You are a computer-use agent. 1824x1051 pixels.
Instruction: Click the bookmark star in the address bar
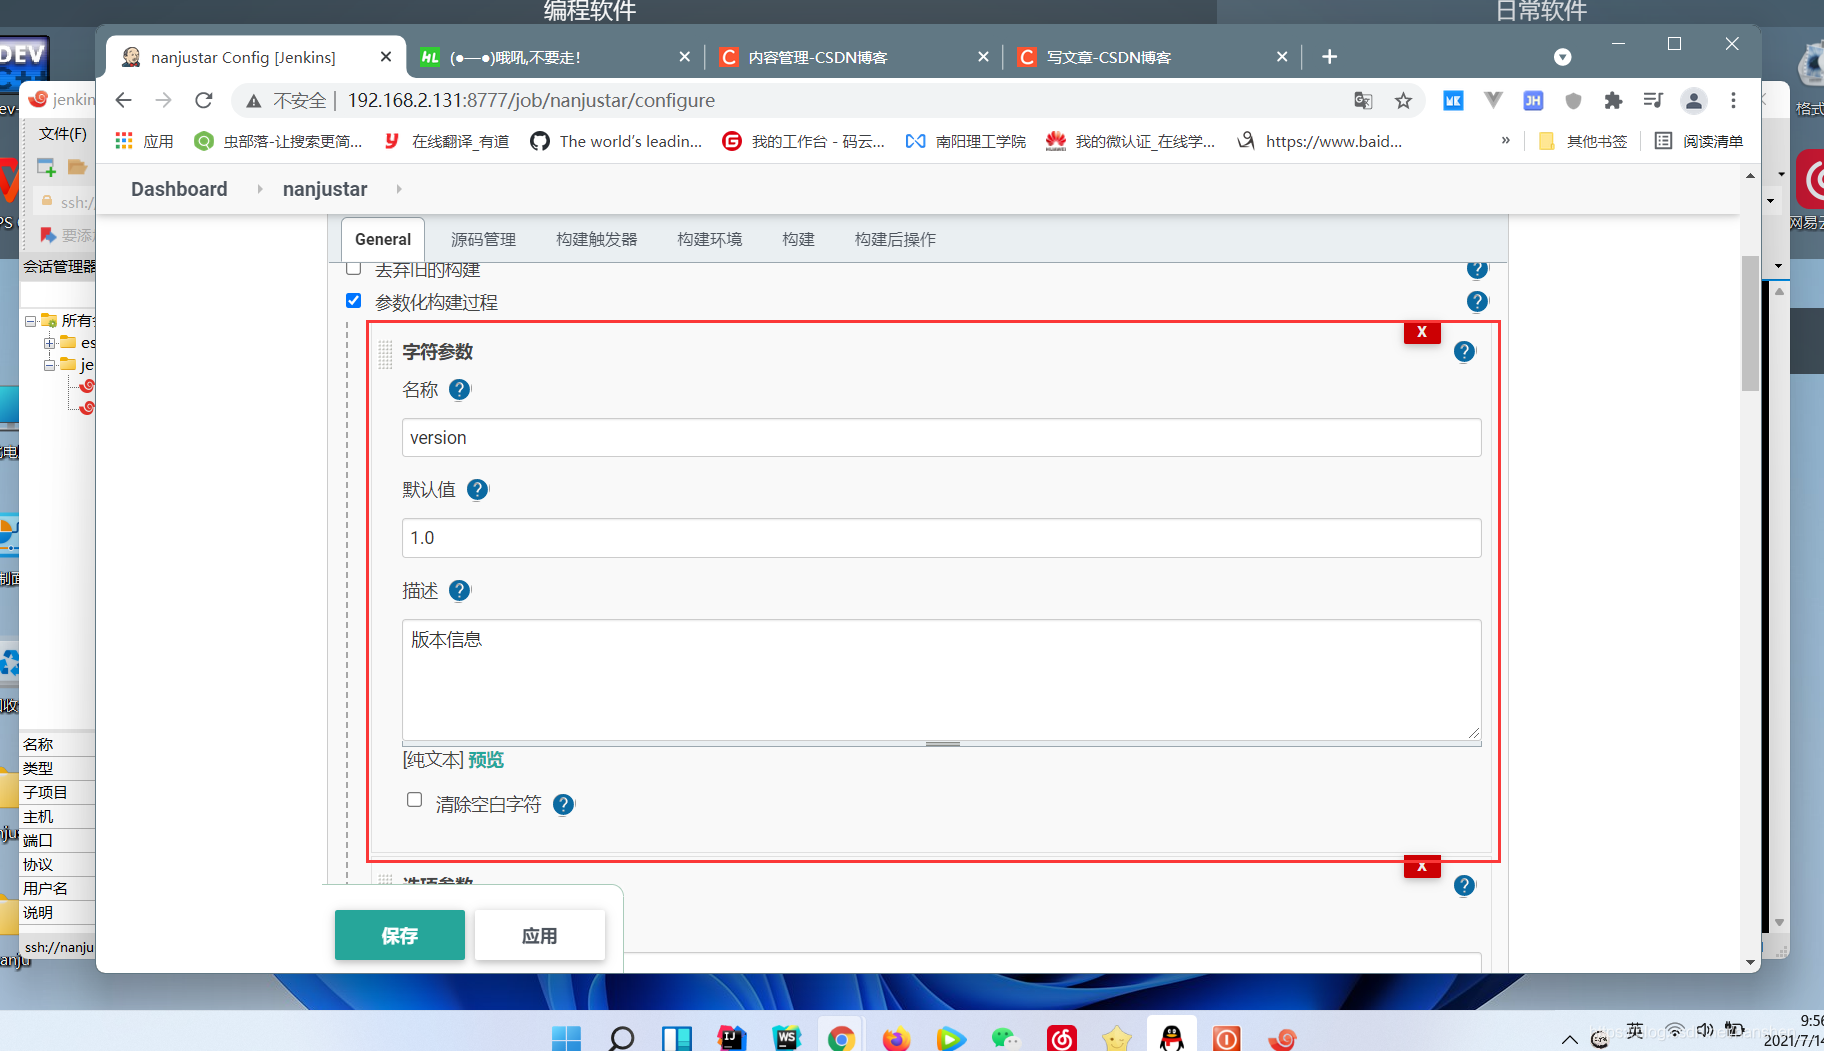coord(1404,100)
